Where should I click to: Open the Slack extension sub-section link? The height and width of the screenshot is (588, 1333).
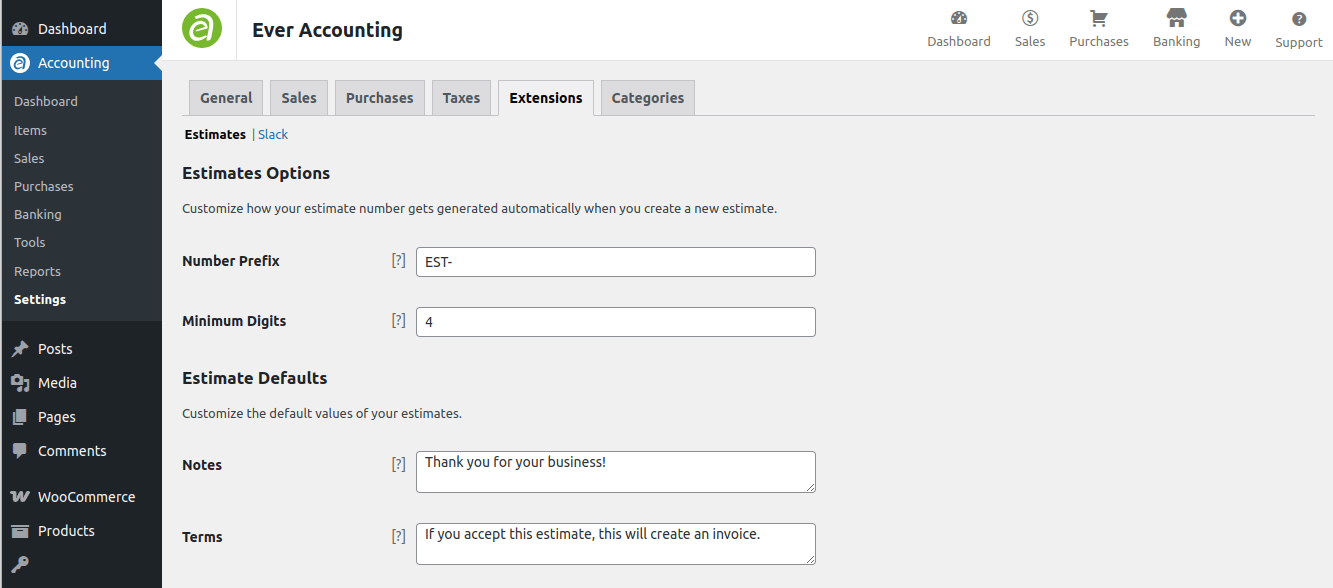pos(273,134)
